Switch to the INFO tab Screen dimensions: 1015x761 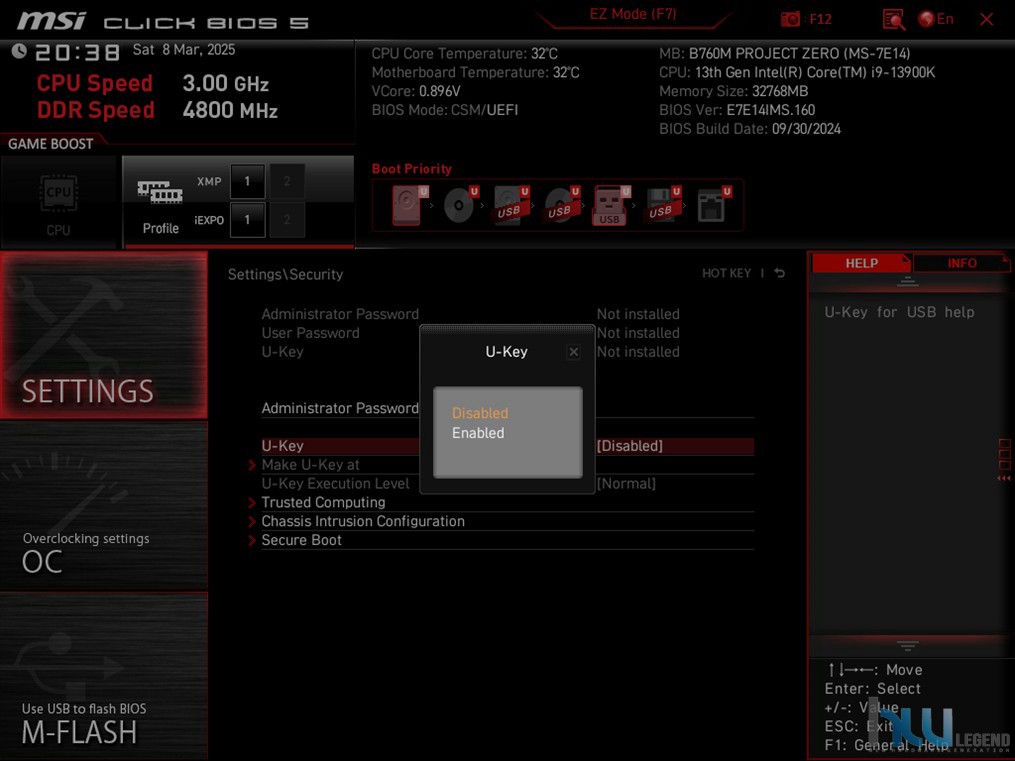click(961, 263)
